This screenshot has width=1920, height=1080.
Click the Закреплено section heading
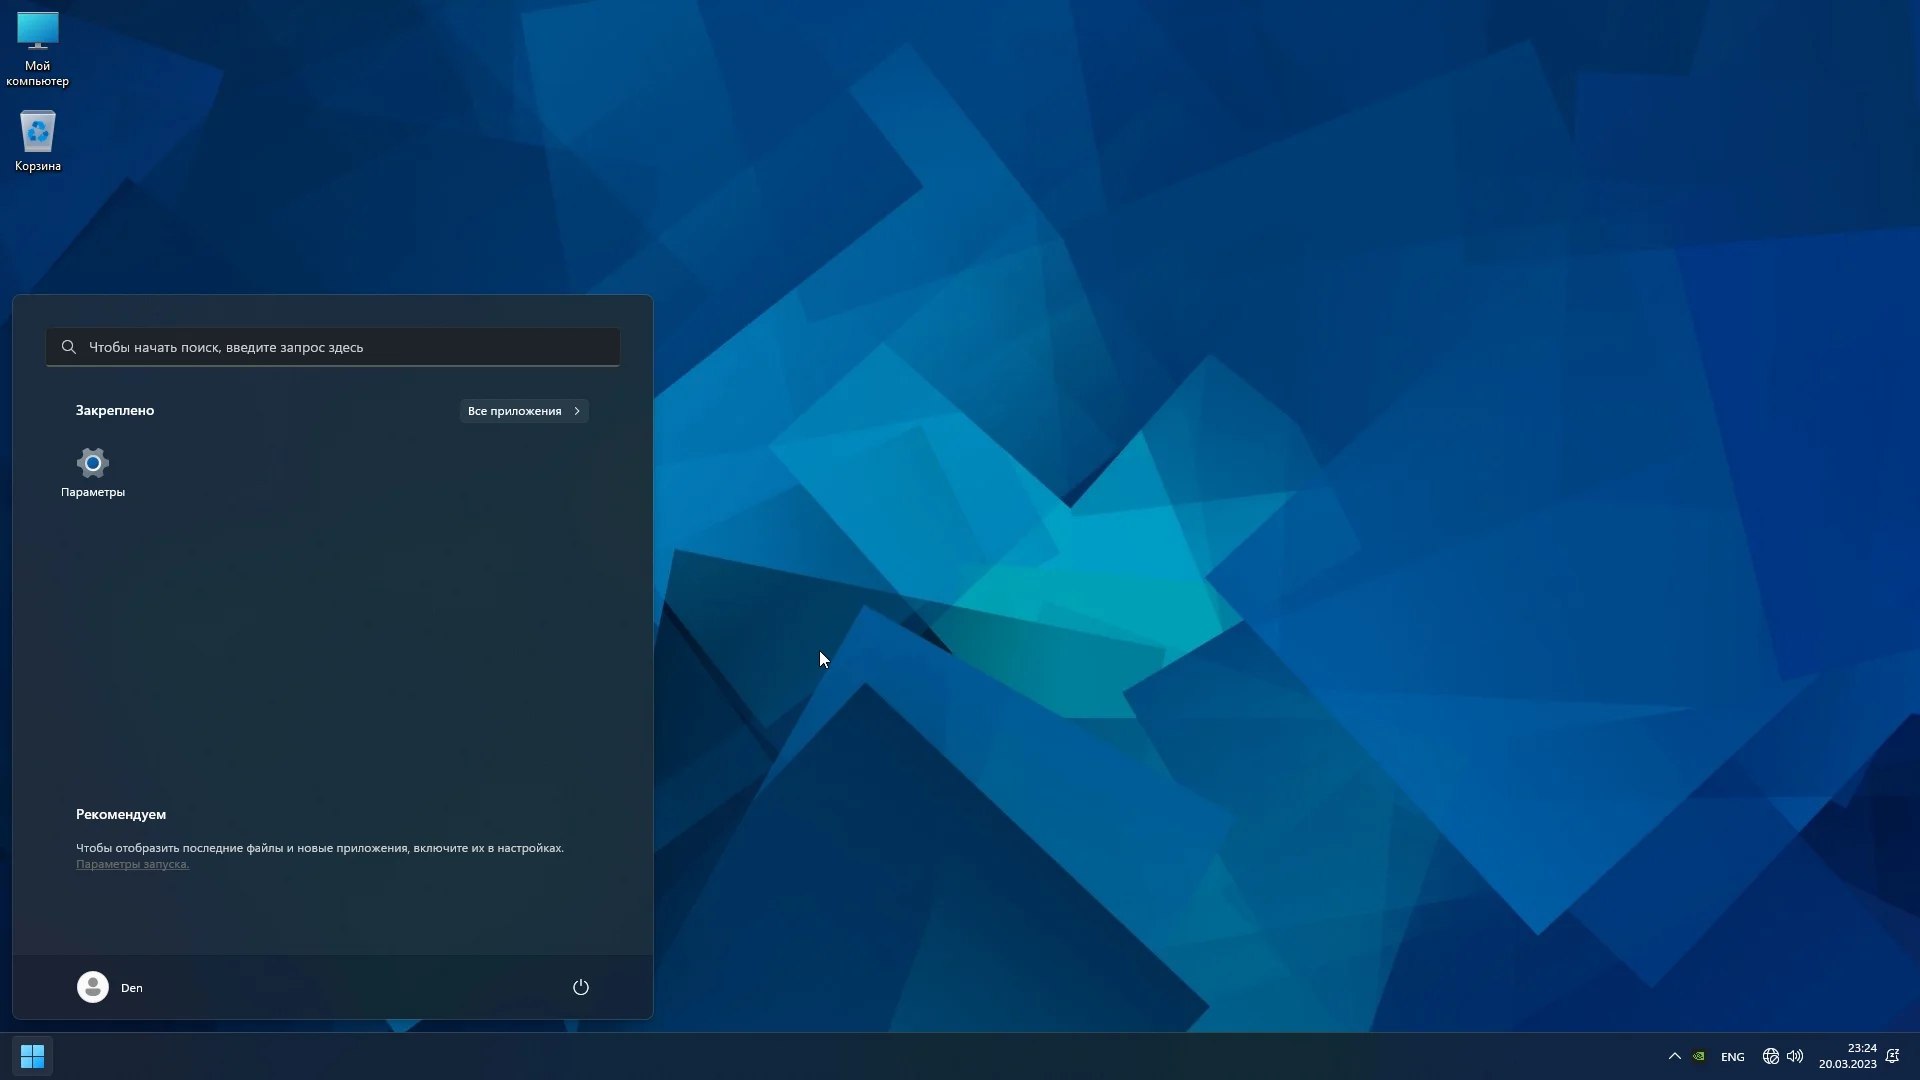coord(115,410)
